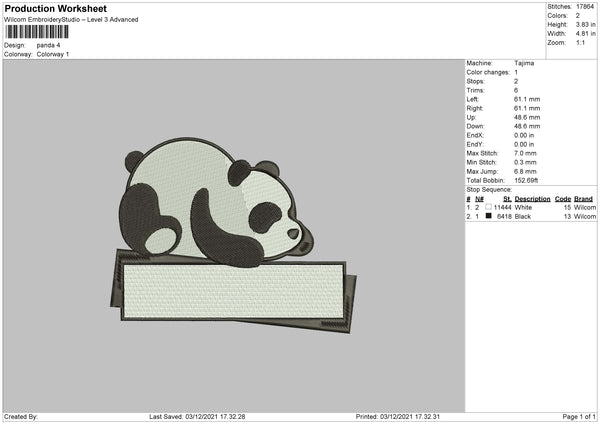
Task: Click the 'Last Saved: 03/12/2021 17.32.28' footer
Action: 197,417
